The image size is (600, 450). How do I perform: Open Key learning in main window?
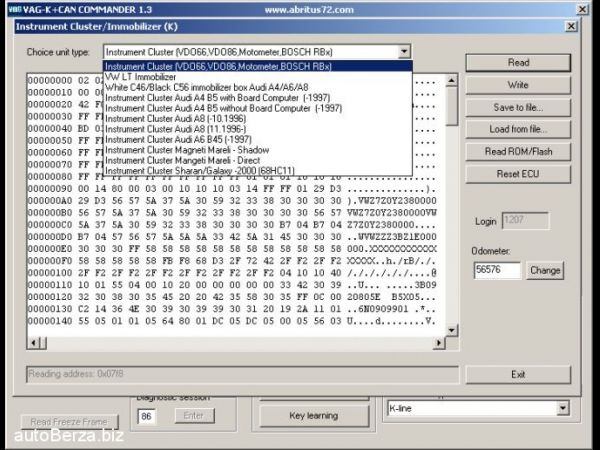coord(314,416)
